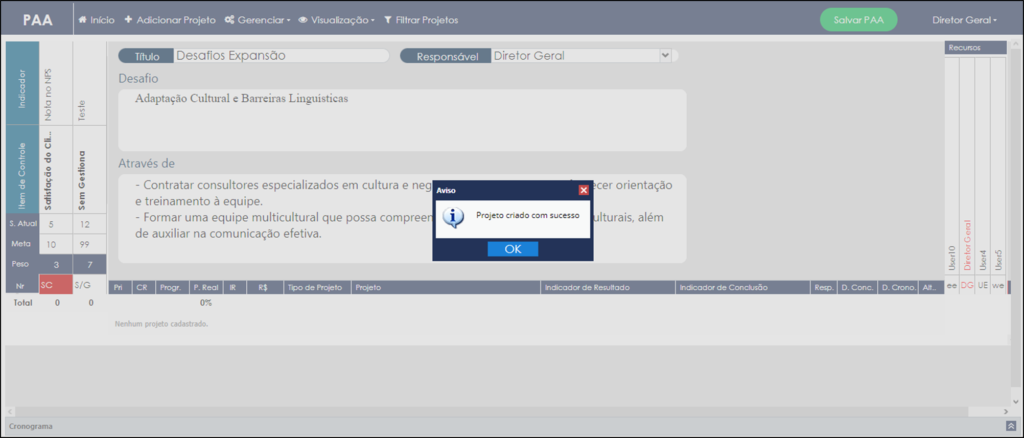Open the Diretor Geral user menu

[965, 20]
